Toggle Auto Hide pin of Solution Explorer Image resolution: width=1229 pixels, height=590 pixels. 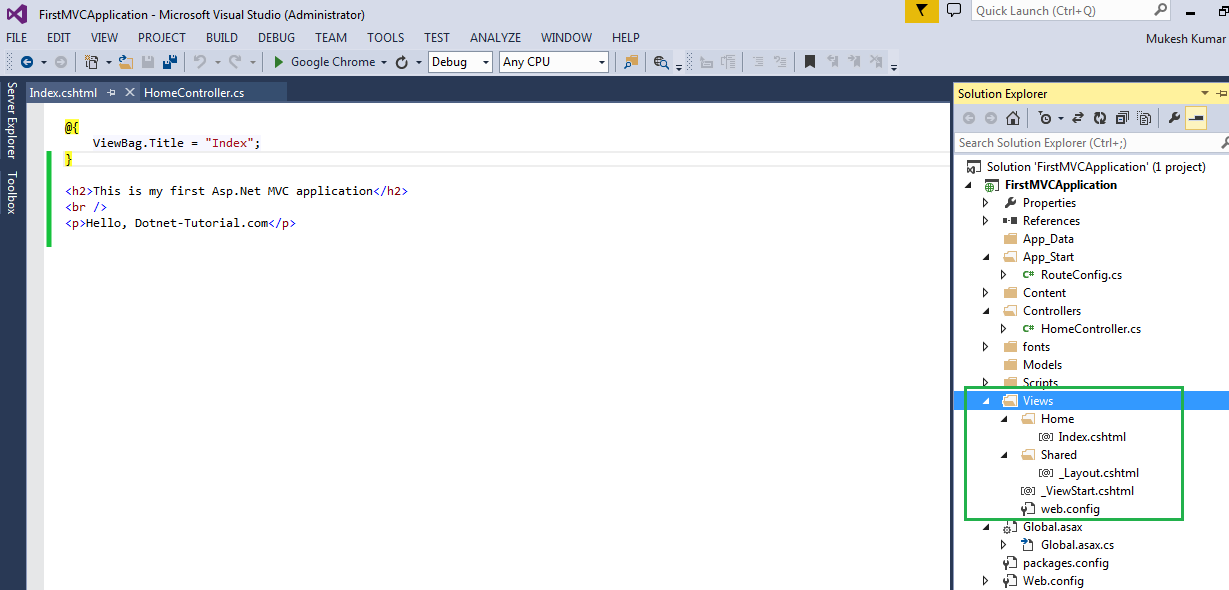click(1222, 93)
